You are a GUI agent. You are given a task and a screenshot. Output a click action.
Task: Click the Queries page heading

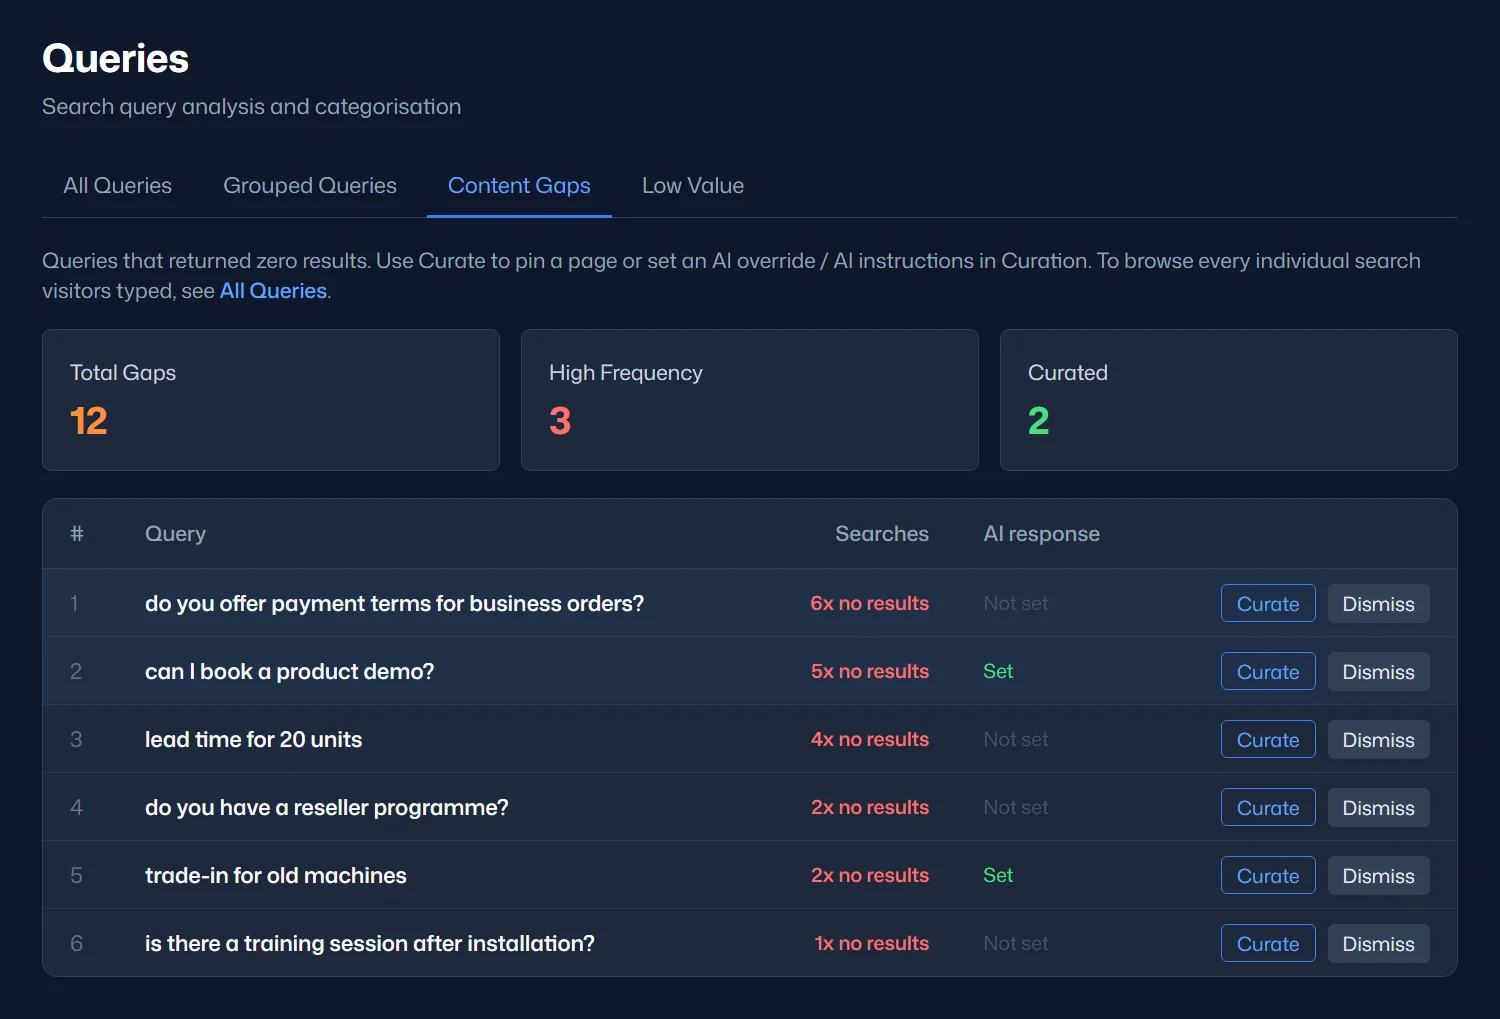click(115, 59)
